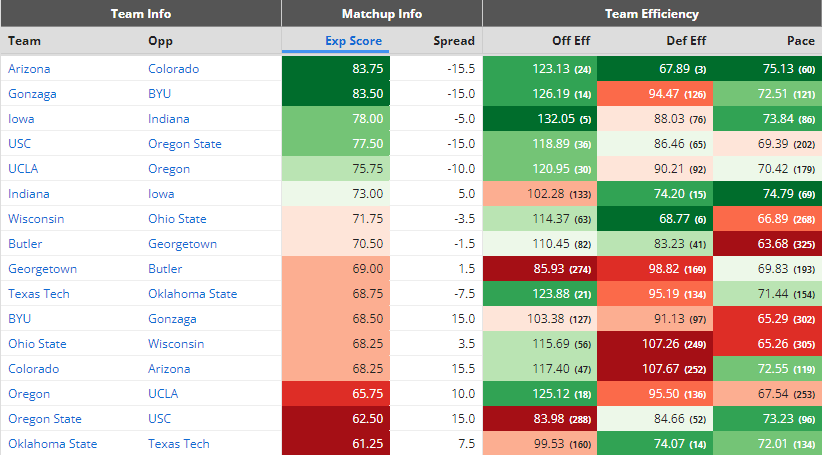
Task: Open the Texas Tech team link in Team column
Action: coord(39,294)
